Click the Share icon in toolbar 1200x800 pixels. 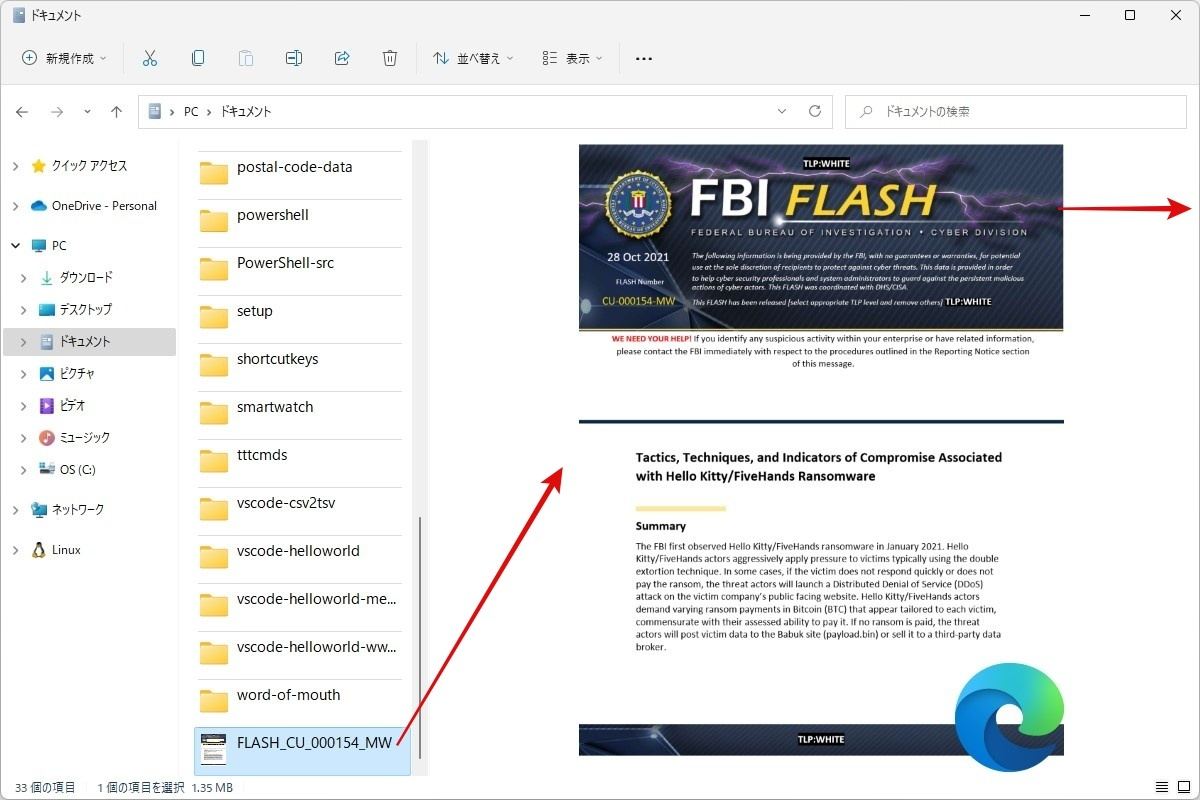342,58
